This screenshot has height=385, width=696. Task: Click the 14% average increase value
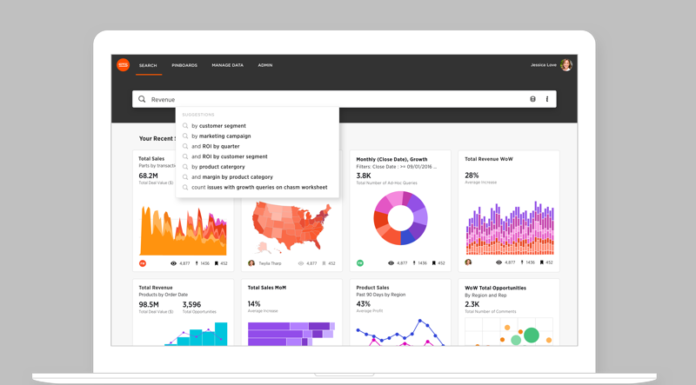(x=254, y=304)
